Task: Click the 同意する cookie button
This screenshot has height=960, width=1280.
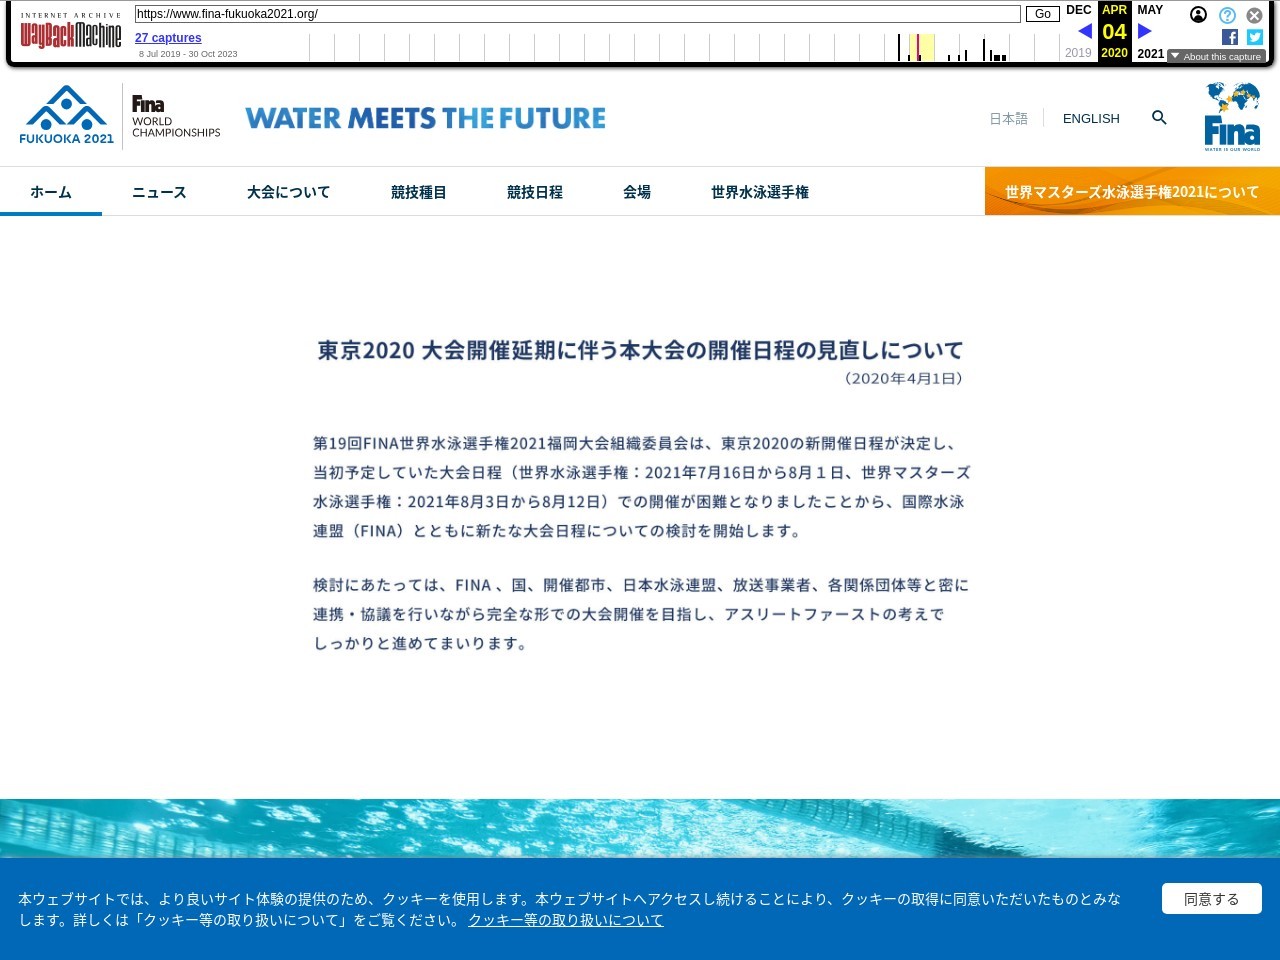Action: [x=1211, y=899]
